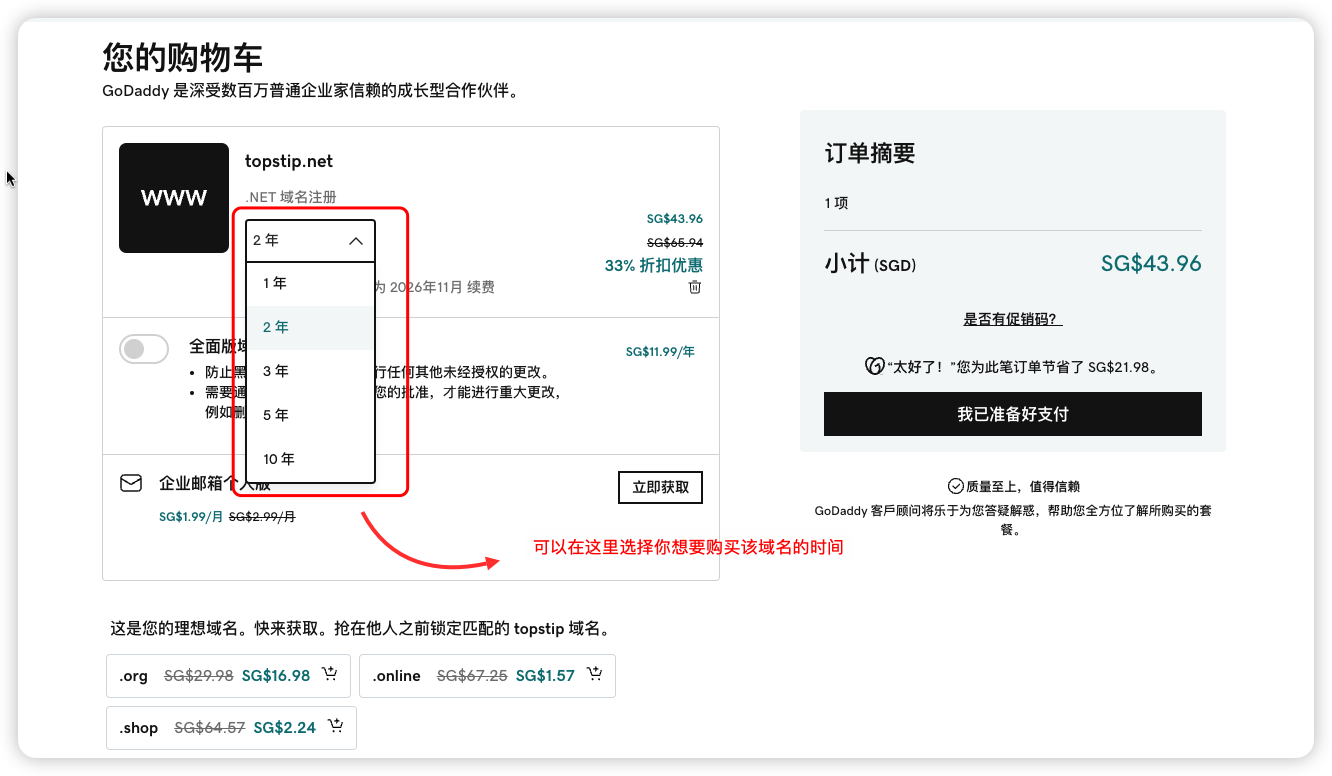1332x776 pixels.
Task: Add .online domain via cart icon
Action: (595, 674)
